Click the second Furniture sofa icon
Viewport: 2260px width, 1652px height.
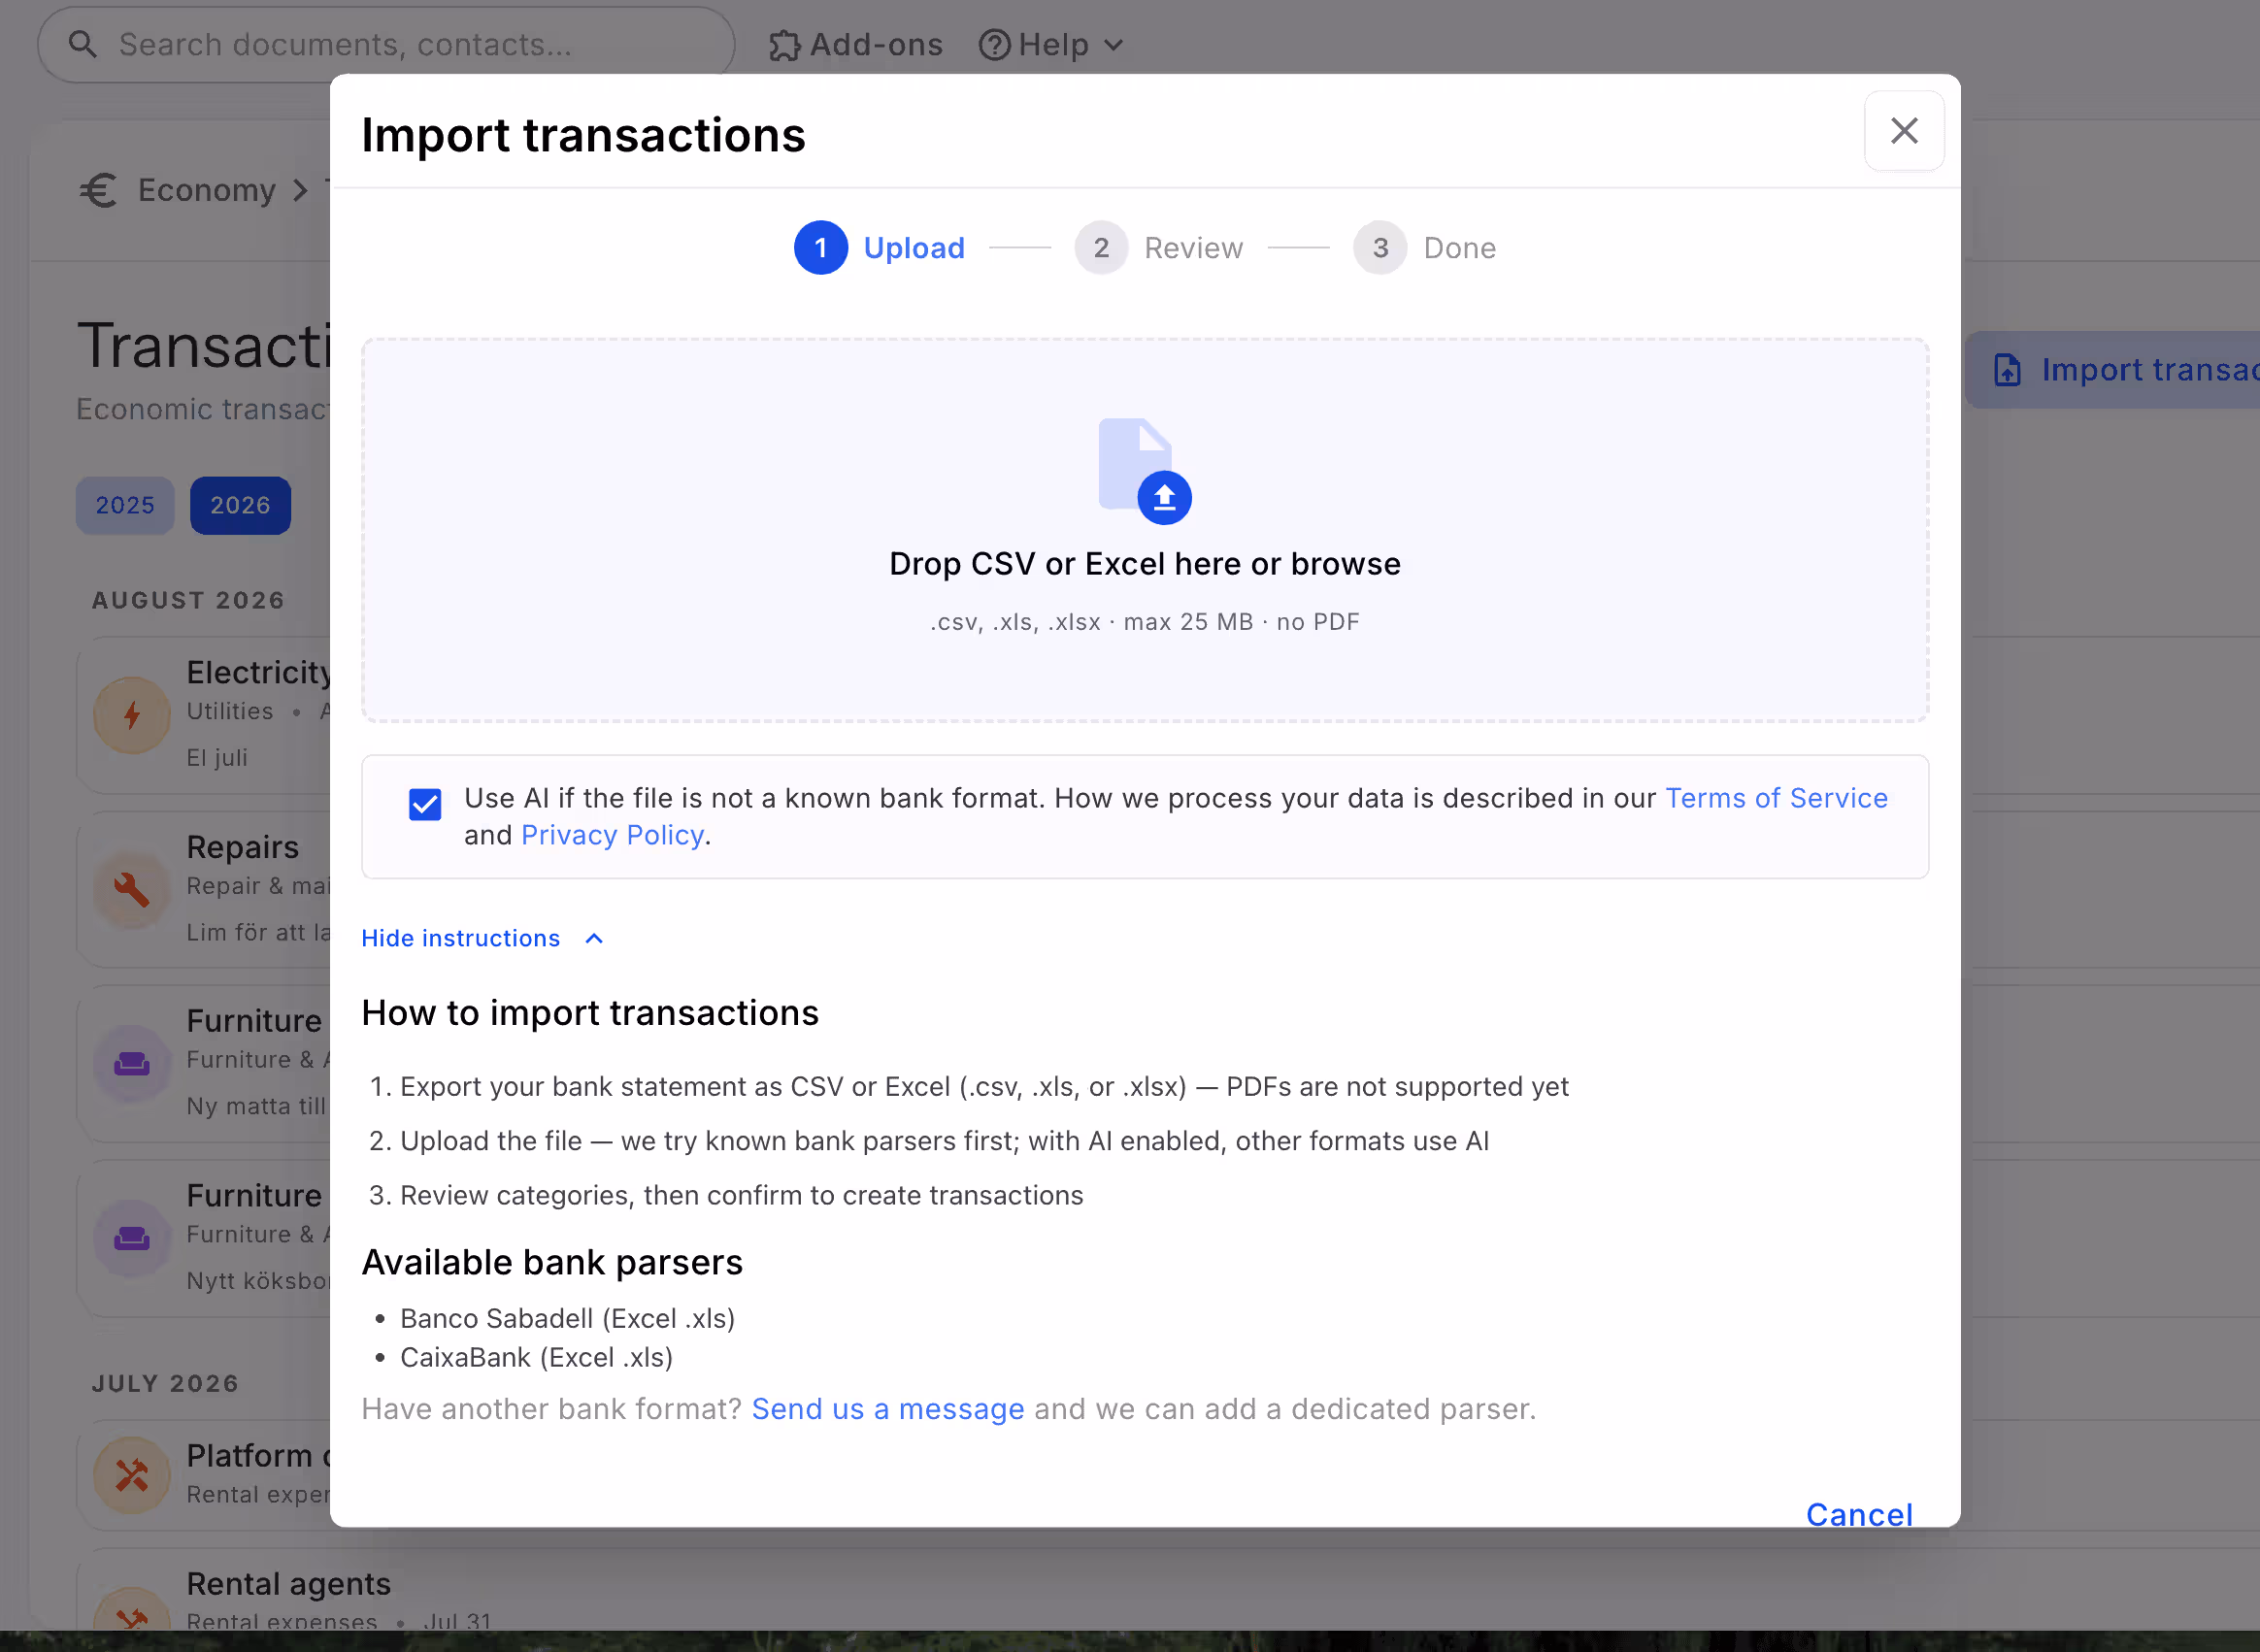coord(132,1238)
